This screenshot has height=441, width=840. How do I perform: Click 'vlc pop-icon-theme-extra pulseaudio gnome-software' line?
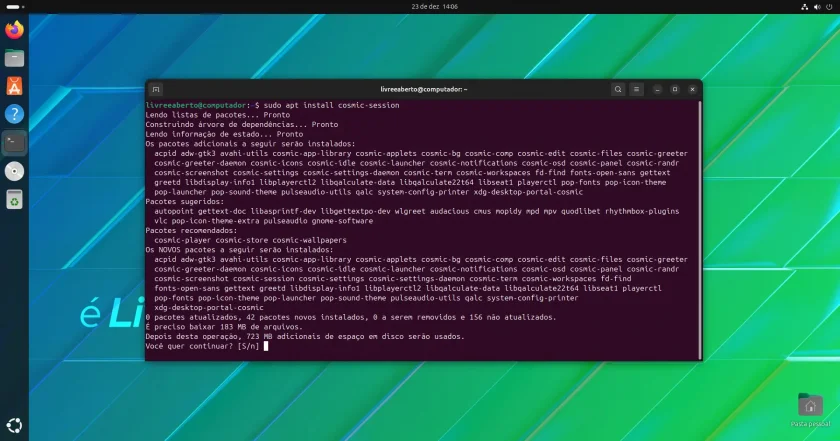264,221
